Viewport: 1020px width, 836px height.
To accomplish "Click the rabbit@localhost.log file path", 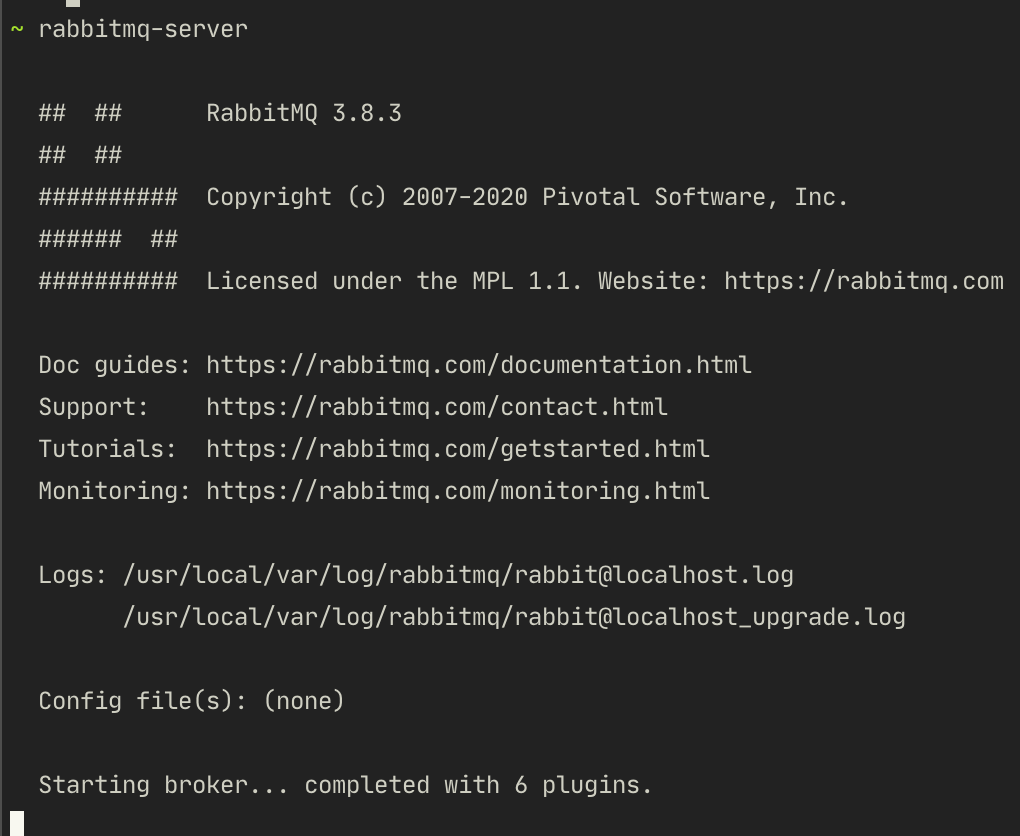I will pyautogui.click(x=458, y=575).
